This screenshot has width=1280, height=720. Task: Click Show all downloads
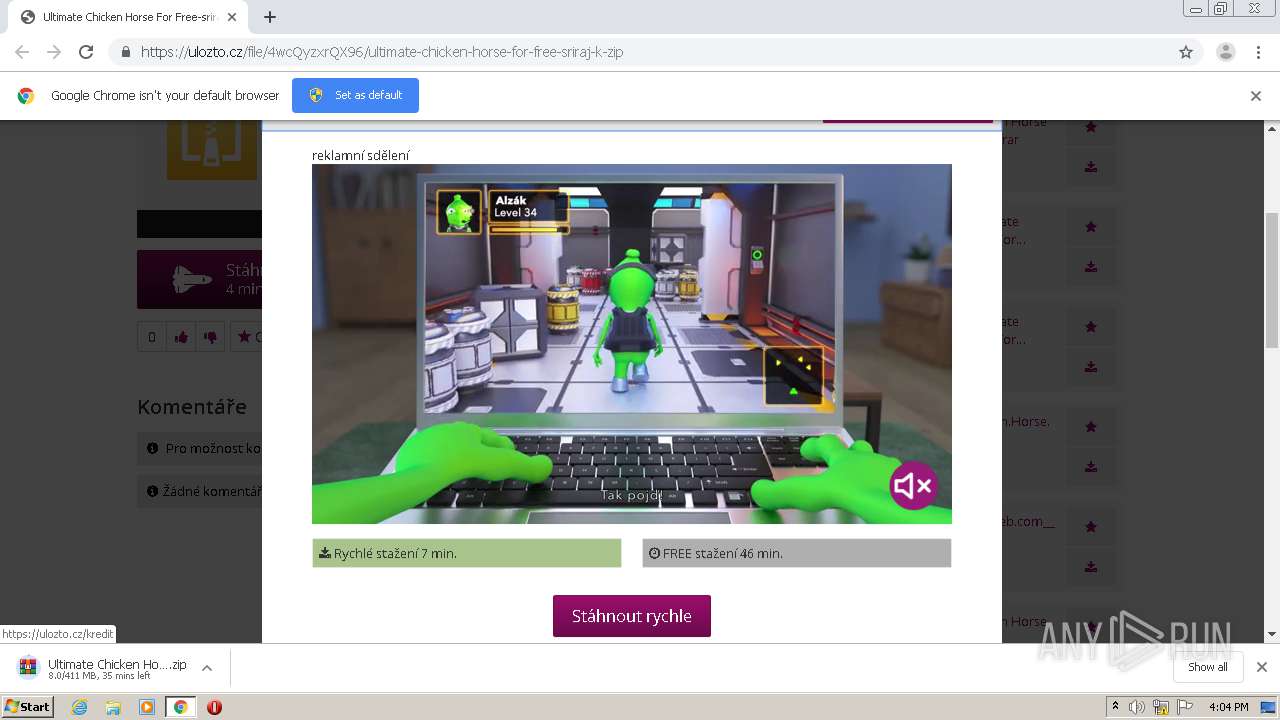(1208, 667)
